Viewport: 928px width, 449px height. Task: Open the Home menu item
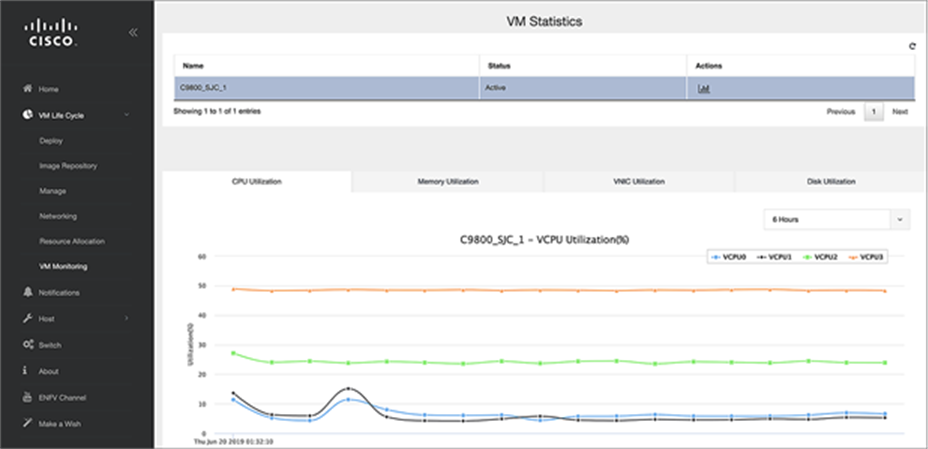49,89
